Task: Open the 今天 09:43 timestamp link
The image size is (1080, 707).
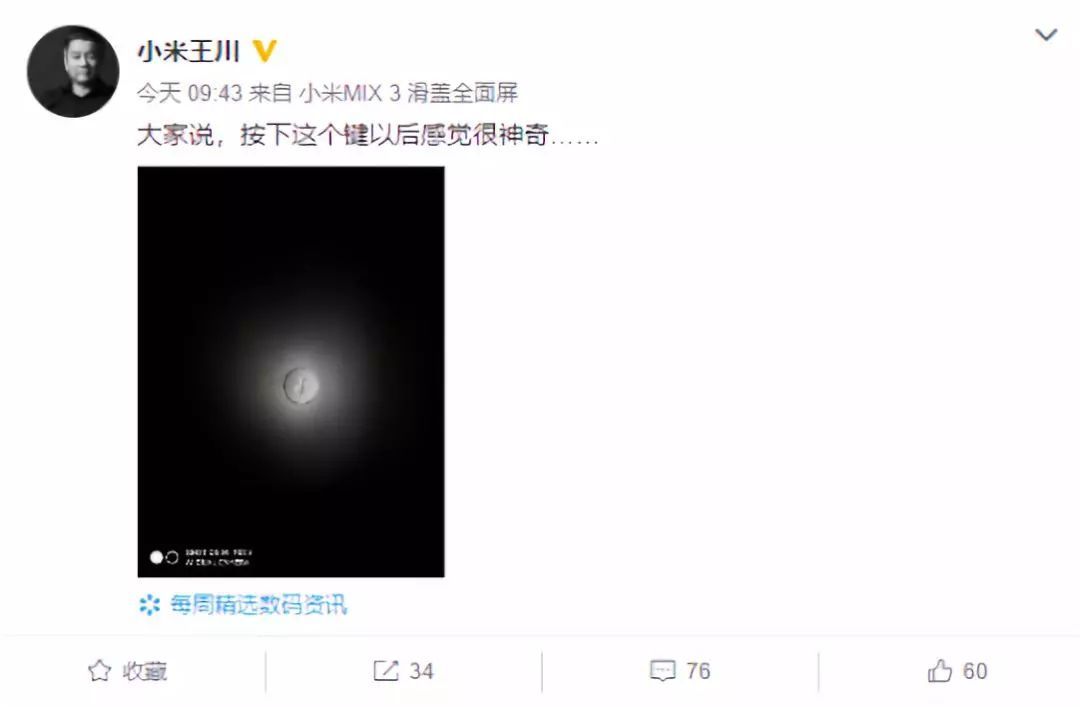Action: 189,92
